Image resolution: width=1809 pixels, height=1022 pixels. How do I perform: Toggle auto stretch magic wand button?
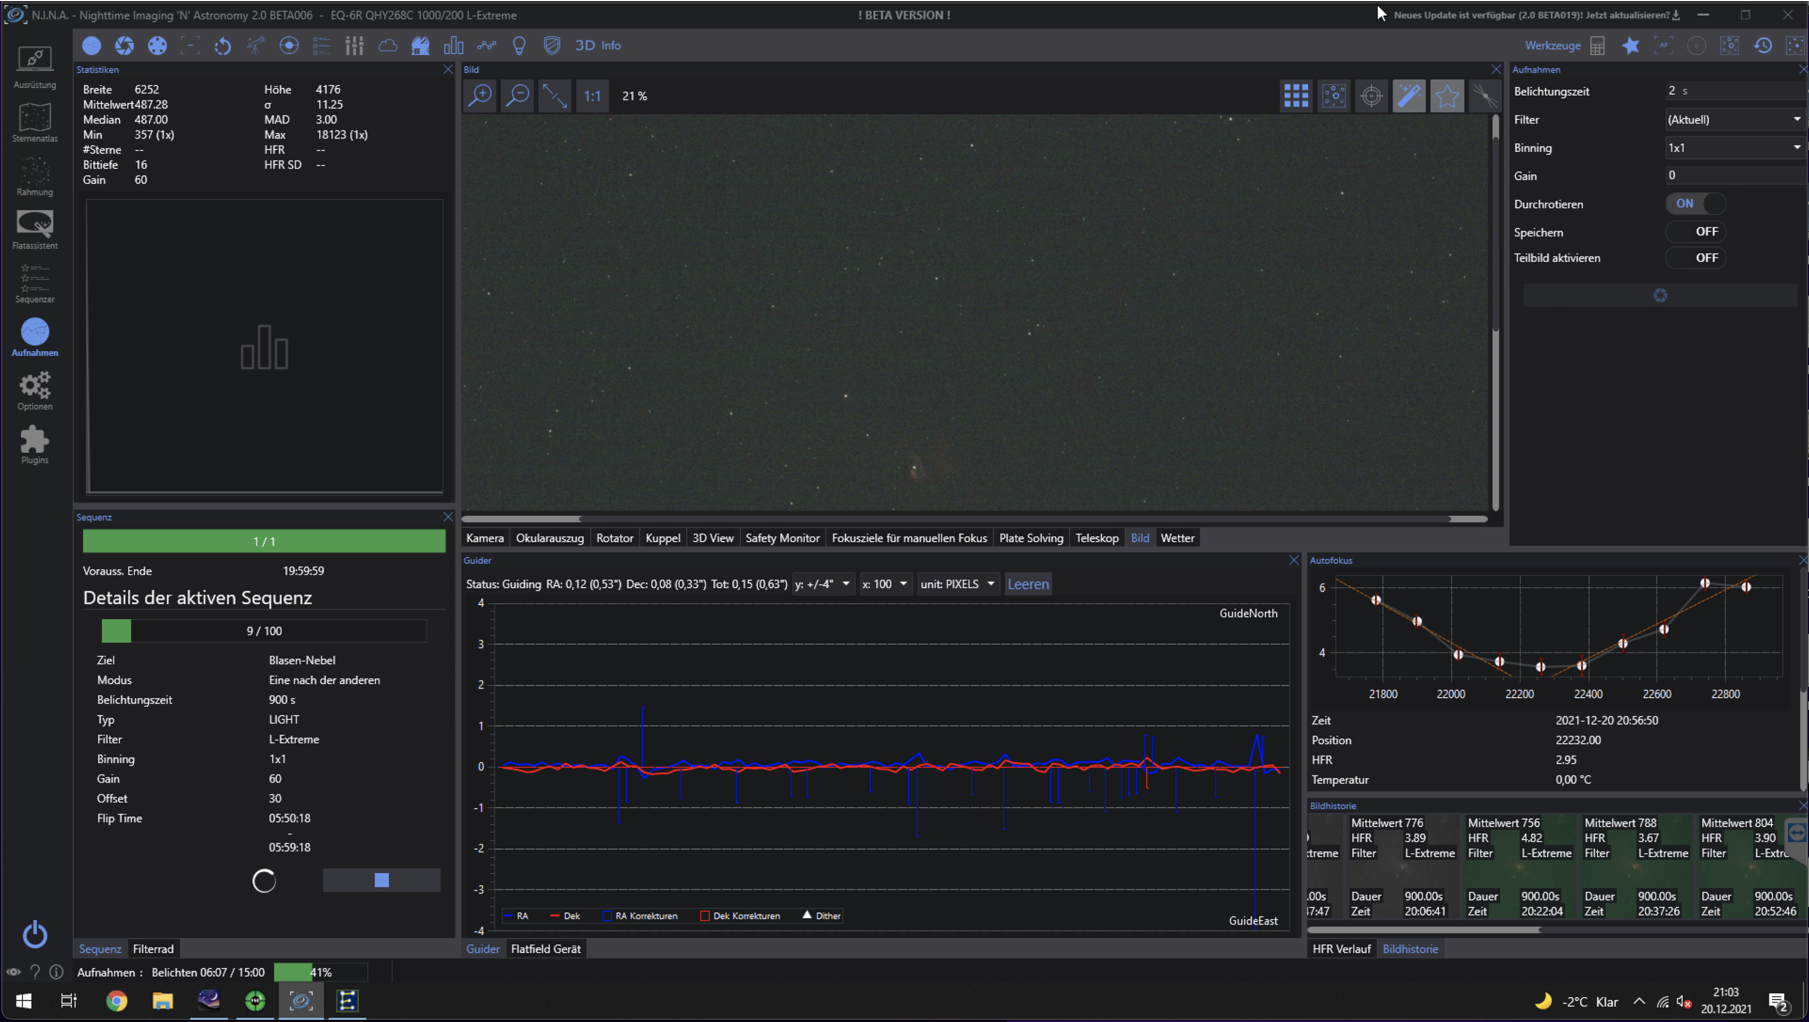(x=1409, y=96)
